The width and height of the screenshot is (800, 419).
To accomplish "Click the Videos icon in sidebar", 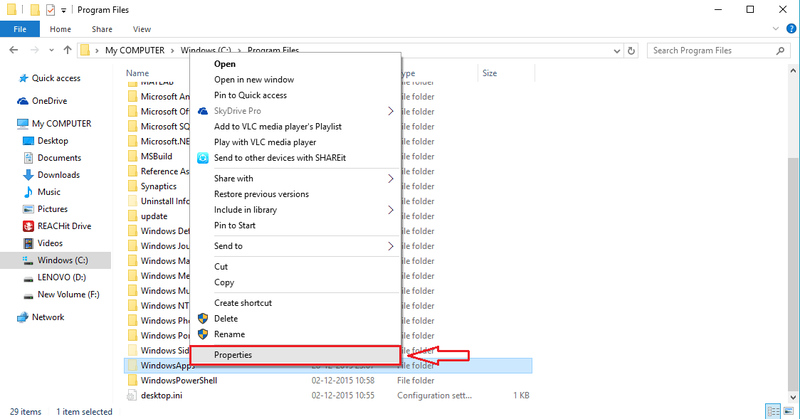I will click(x=29, y=243).
